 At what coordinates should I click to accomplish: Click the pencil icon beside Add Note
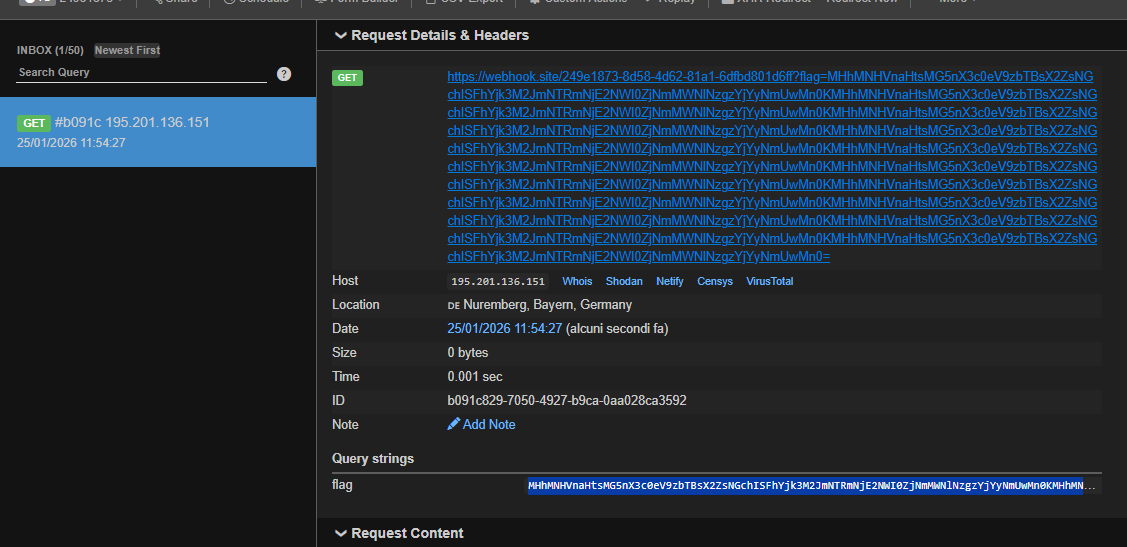coord(454,425)
